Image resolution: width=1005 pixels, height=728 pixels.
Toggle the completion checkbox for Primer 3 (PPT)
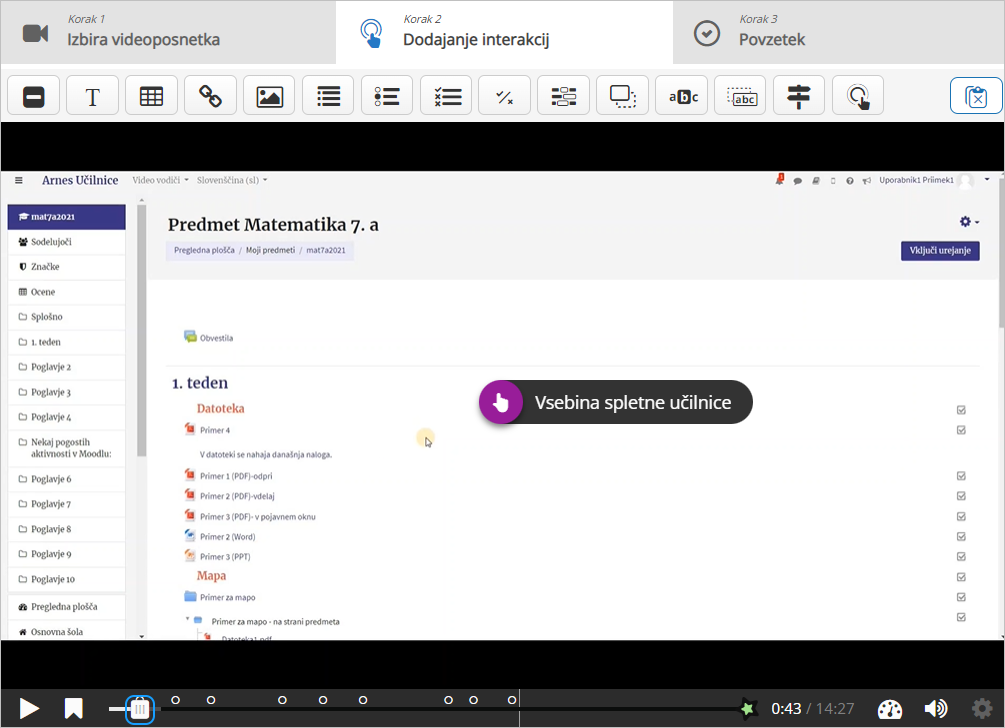coord(961,556)
